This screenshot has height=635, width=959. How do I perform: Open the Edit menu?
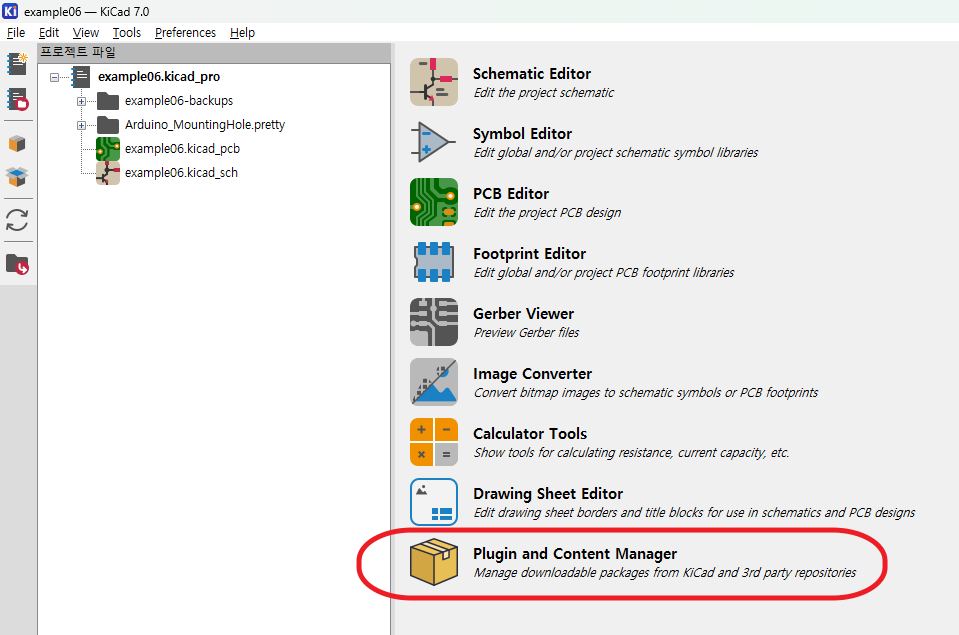point(49,32)
